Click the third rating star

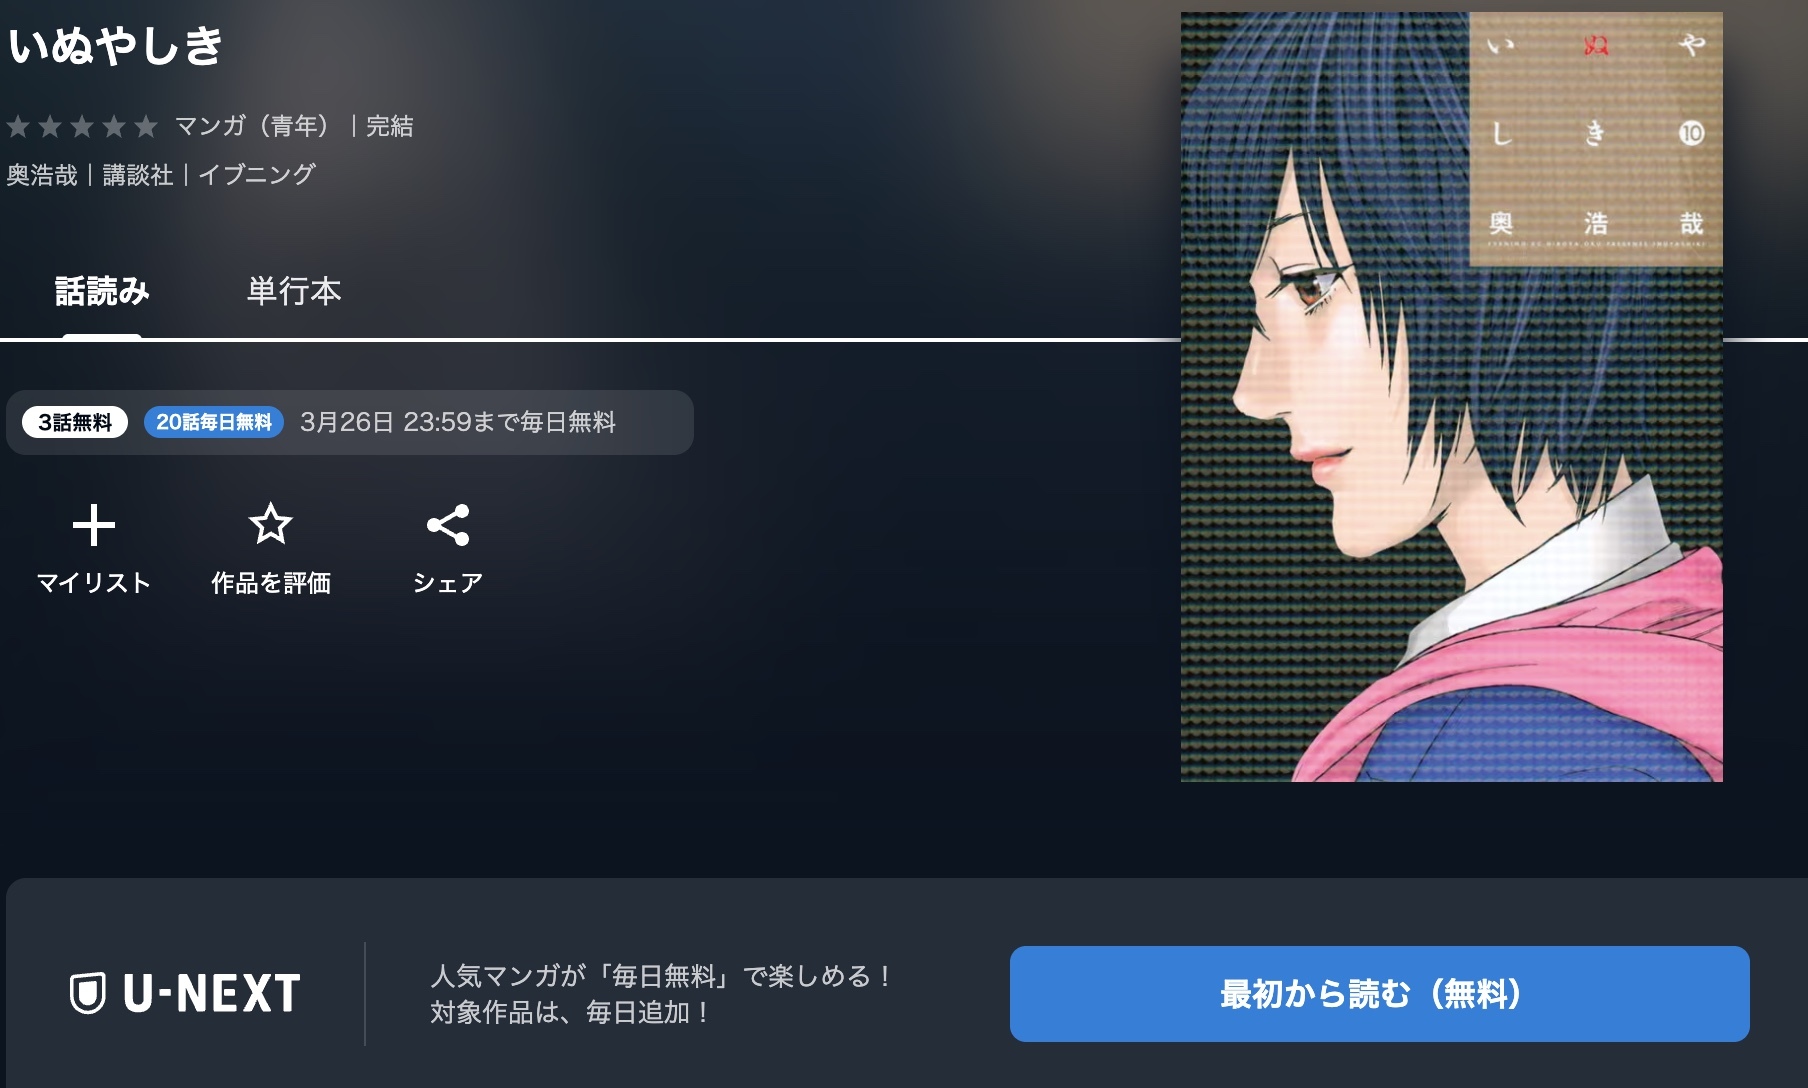[x=82, y=126]
